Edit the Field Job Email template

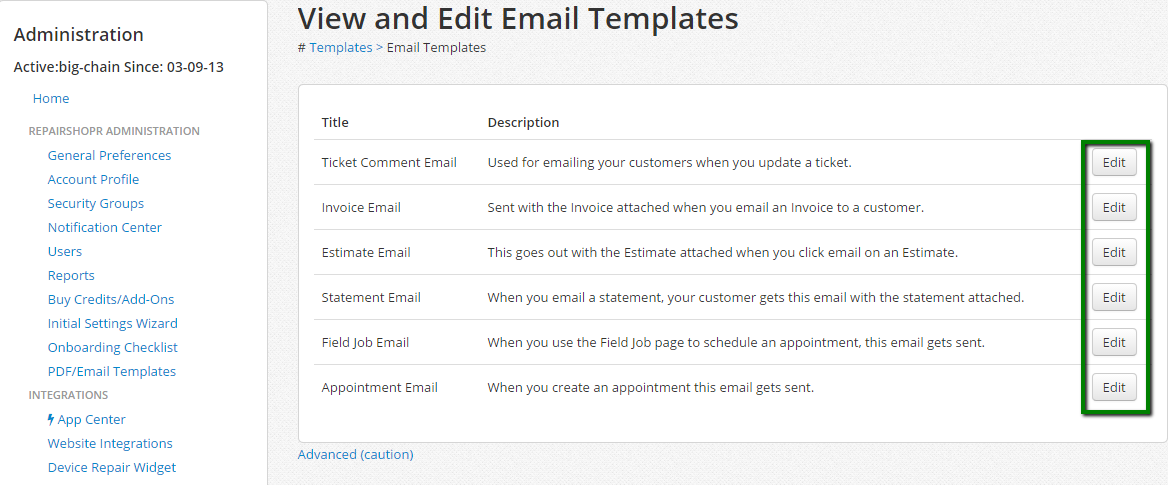pos(1113,343)
